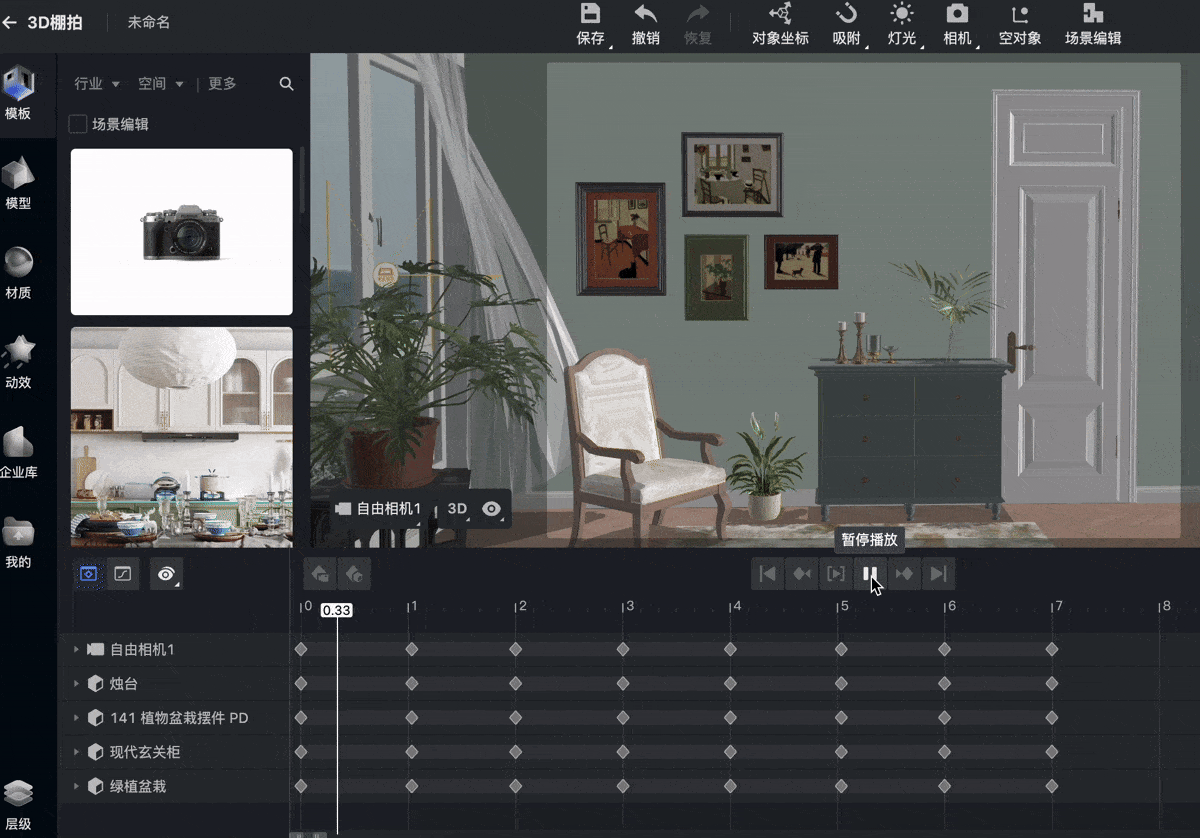The image size is (1200, 838).
Task: Click the 自由相机1 viewport camera button
Action: pyautogui.click(x=379, y=509)
